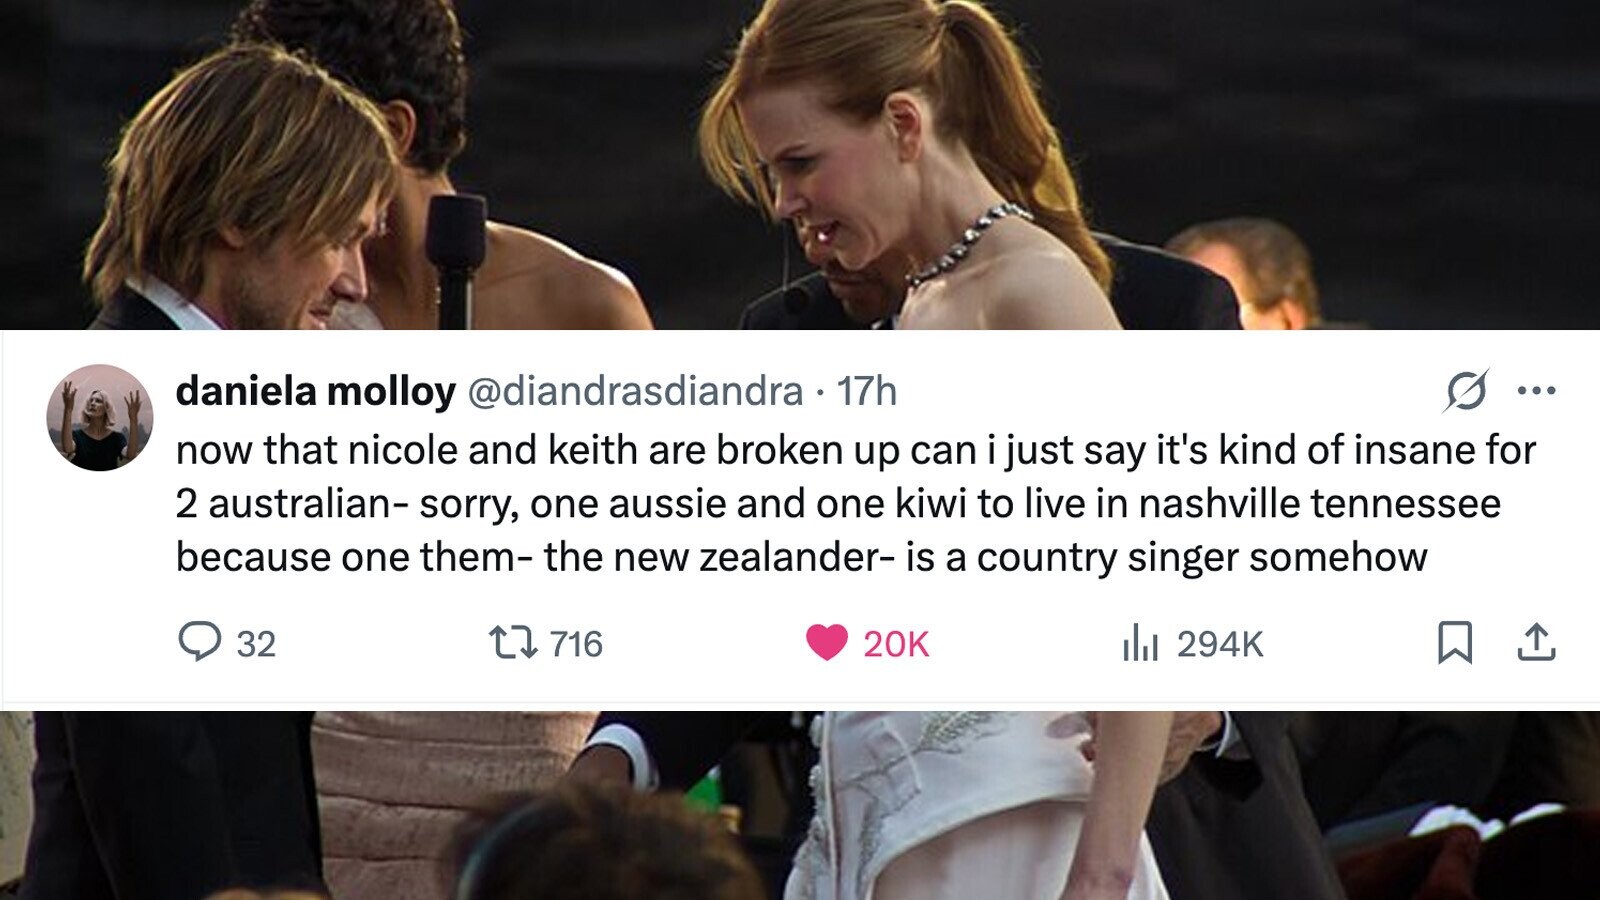This screenshot has height=900, width=1600.
Task: Click the reply speech bubble icon
Action: pyautogui.click(x=199, y=642)
